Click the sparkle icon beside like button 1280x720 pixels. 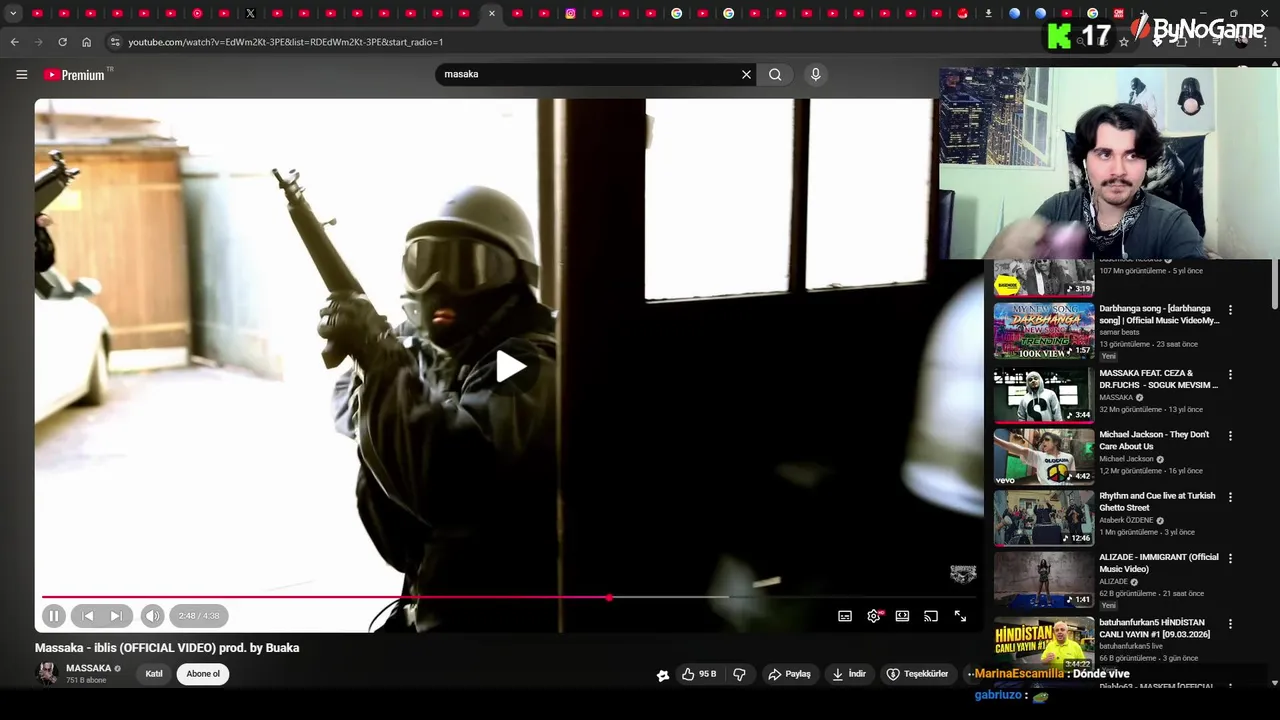662,675
